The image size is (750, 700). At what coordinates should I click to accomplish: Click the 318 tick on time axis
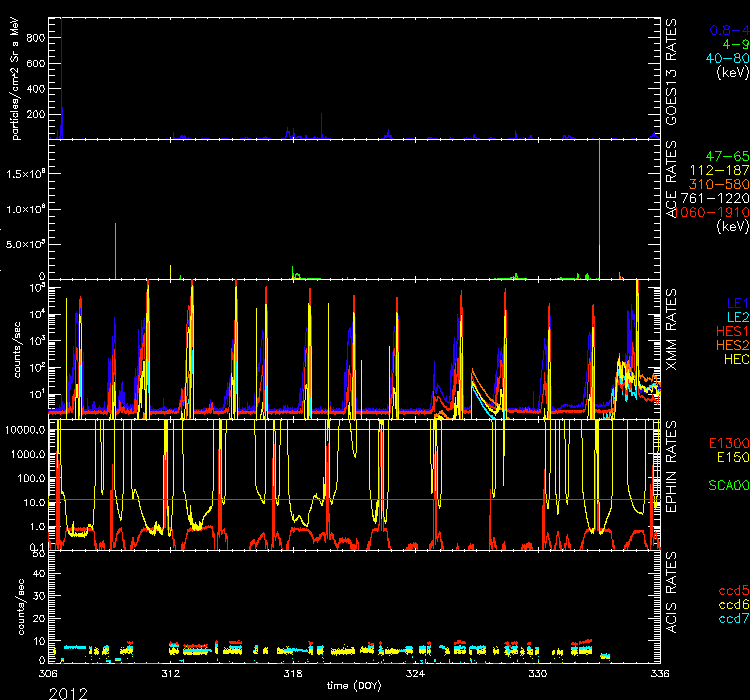click(293, 675)
